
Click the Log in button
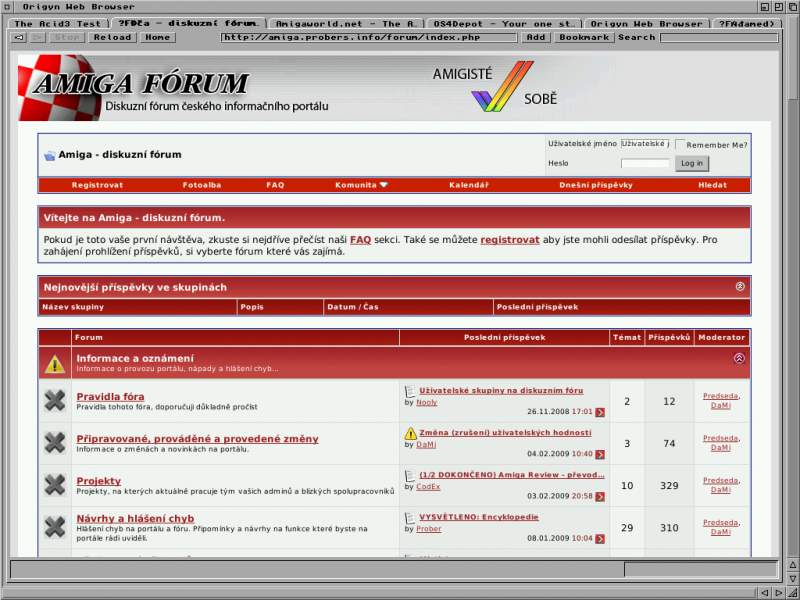692,163
